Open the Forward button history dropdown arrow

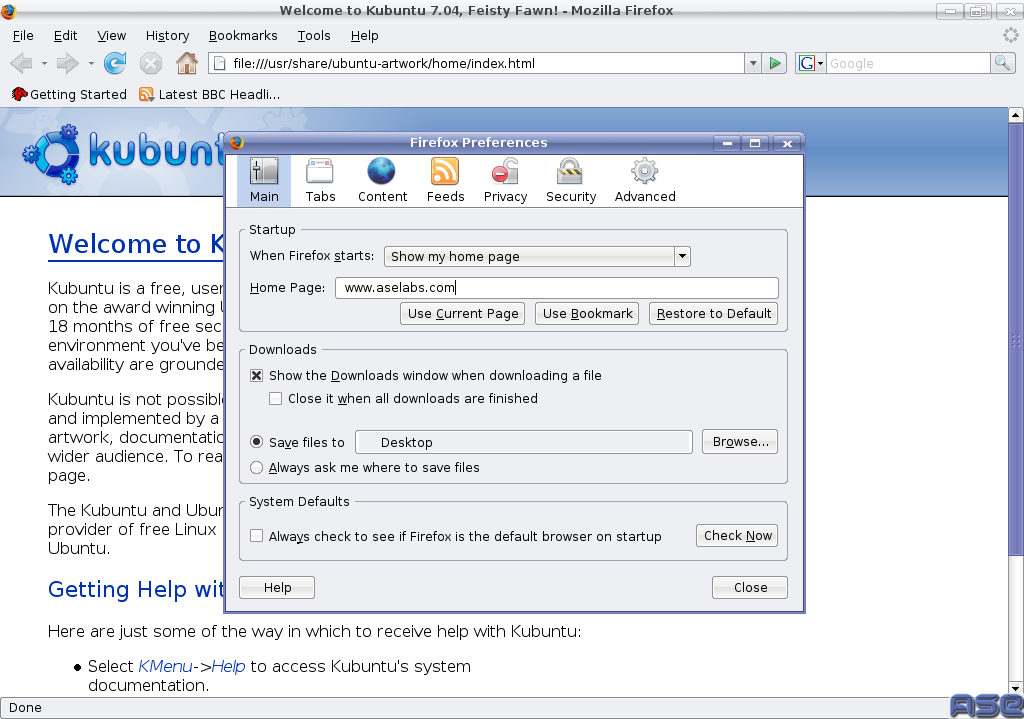click(91, 63)
